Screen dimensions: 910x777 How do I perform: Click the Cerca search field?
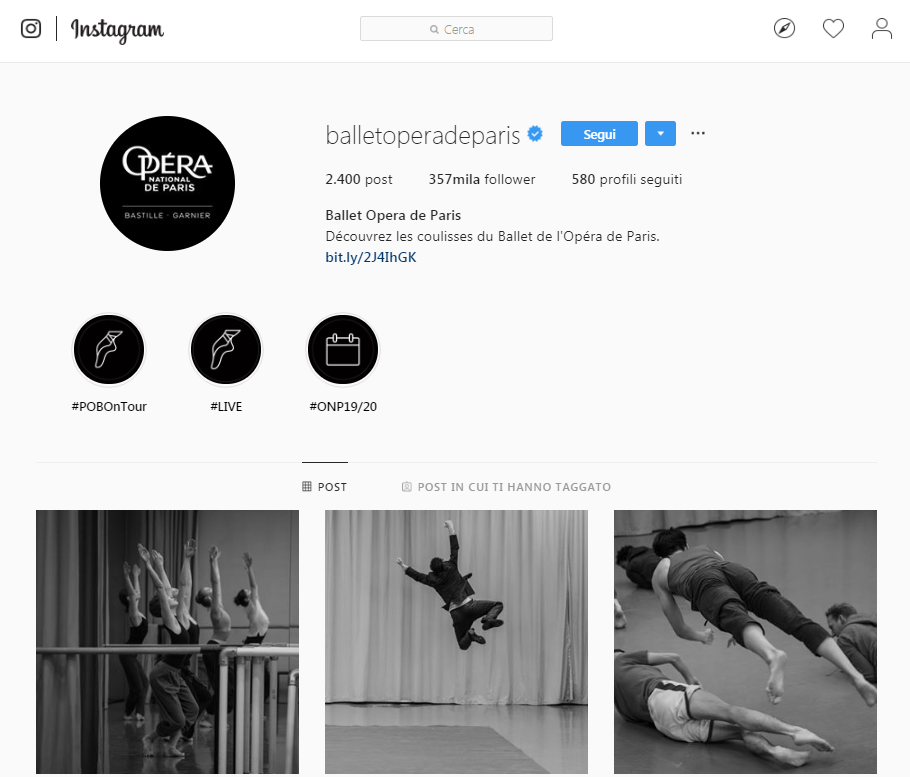point(456,28)
